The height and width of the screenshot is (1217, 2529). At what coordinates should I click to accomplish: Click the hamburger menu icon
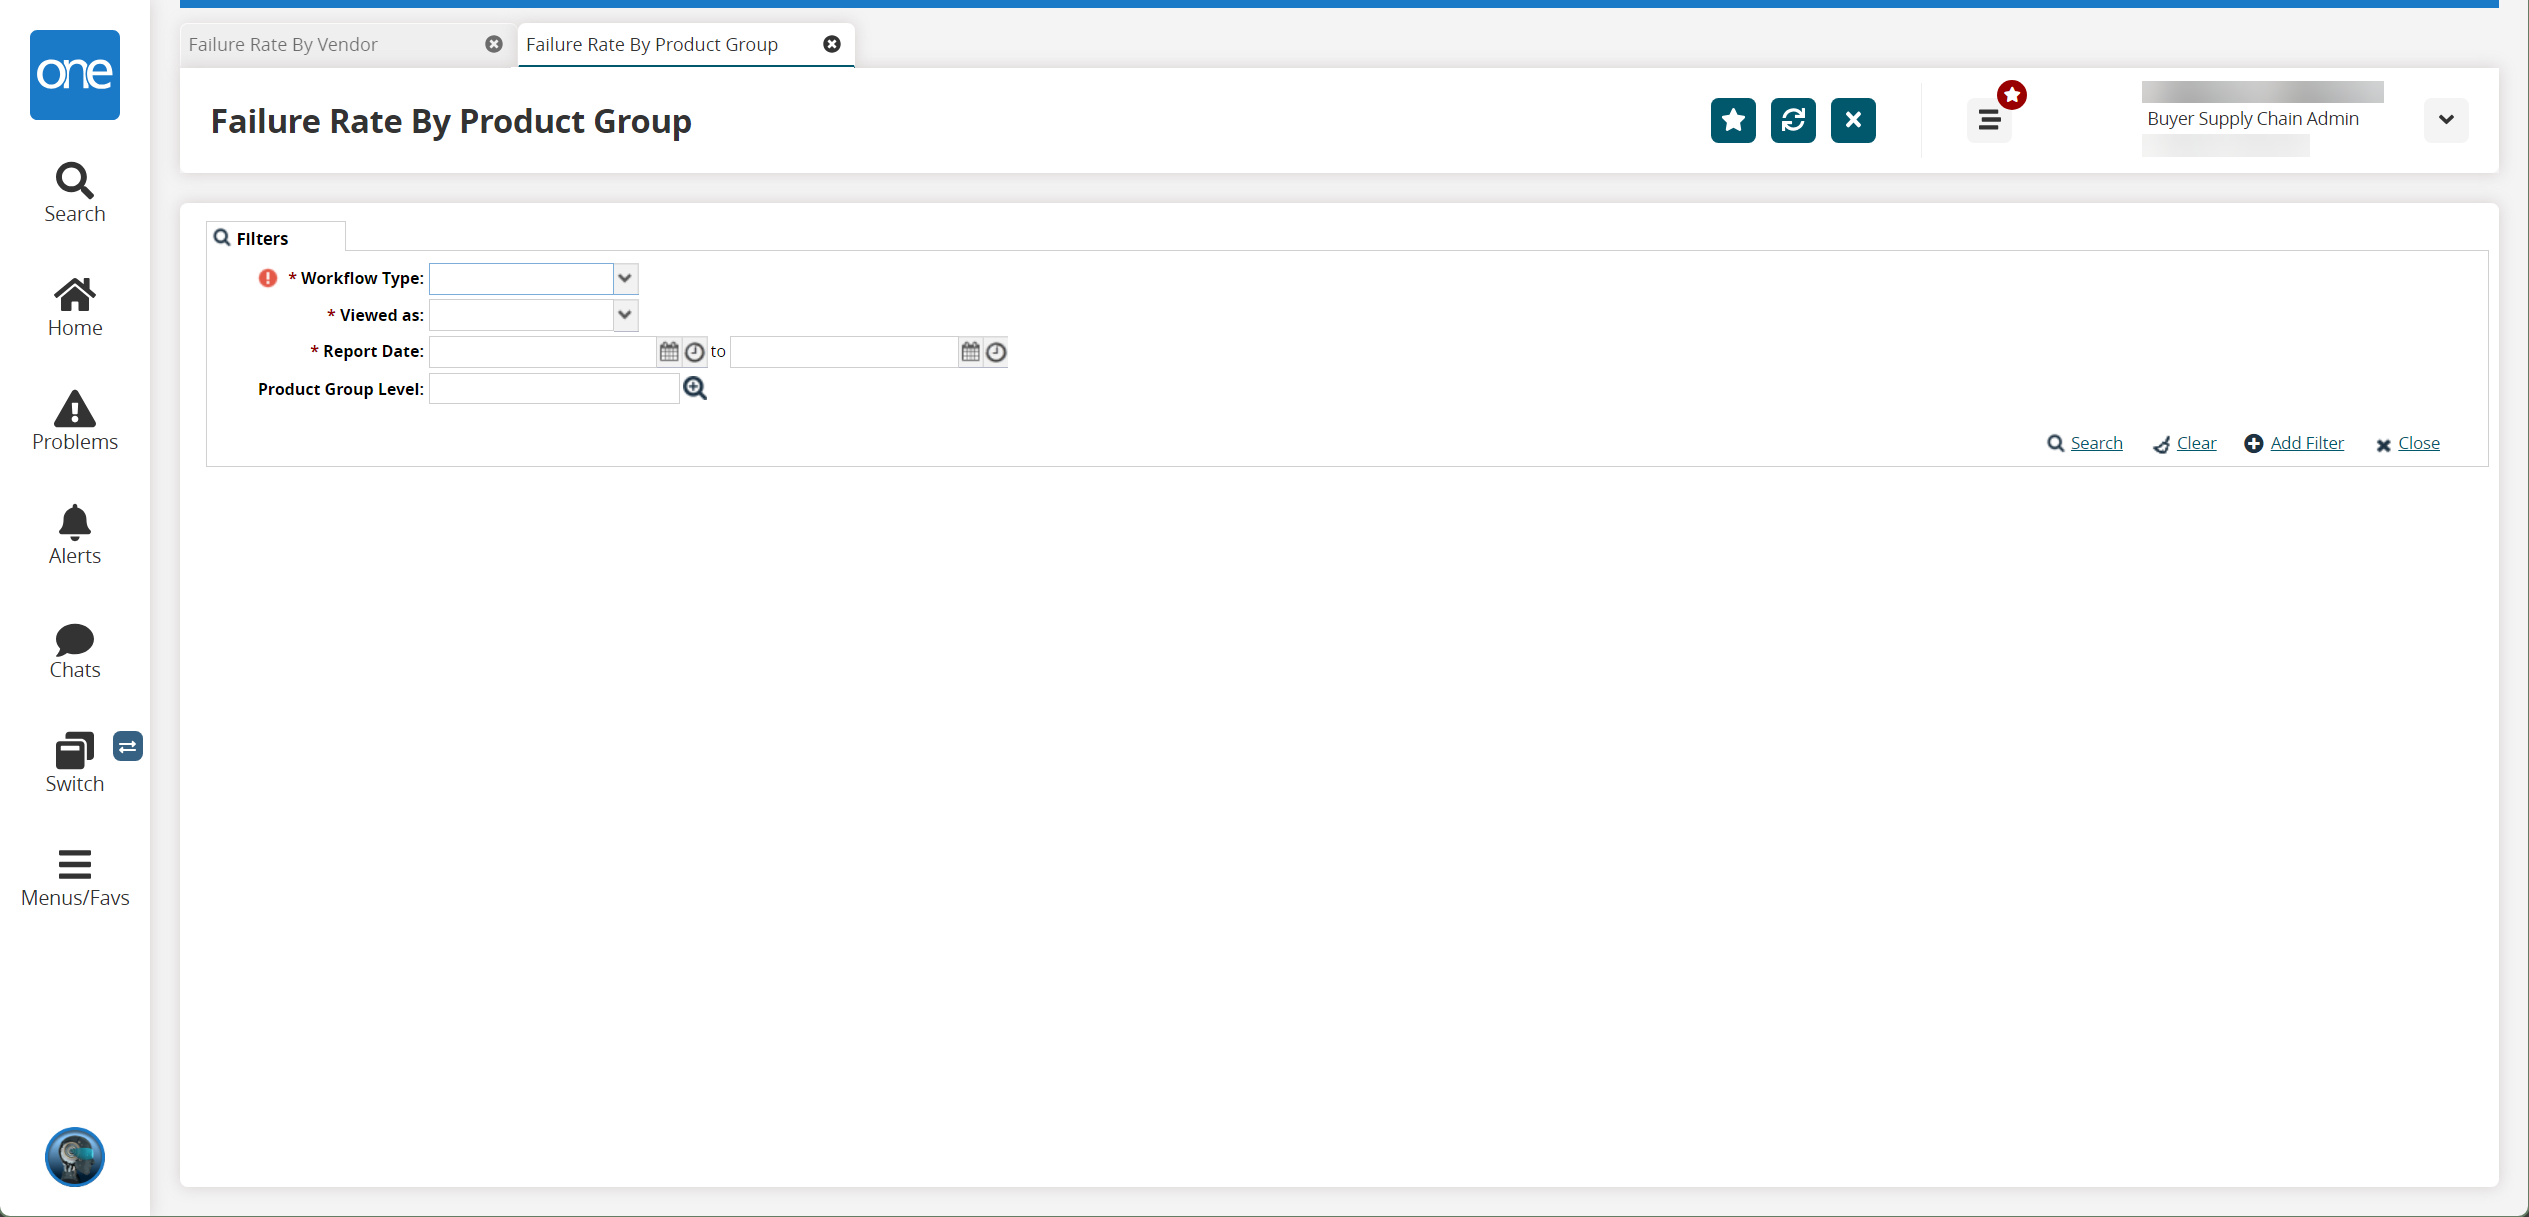pyautogui.click(x=1989, y=119)
